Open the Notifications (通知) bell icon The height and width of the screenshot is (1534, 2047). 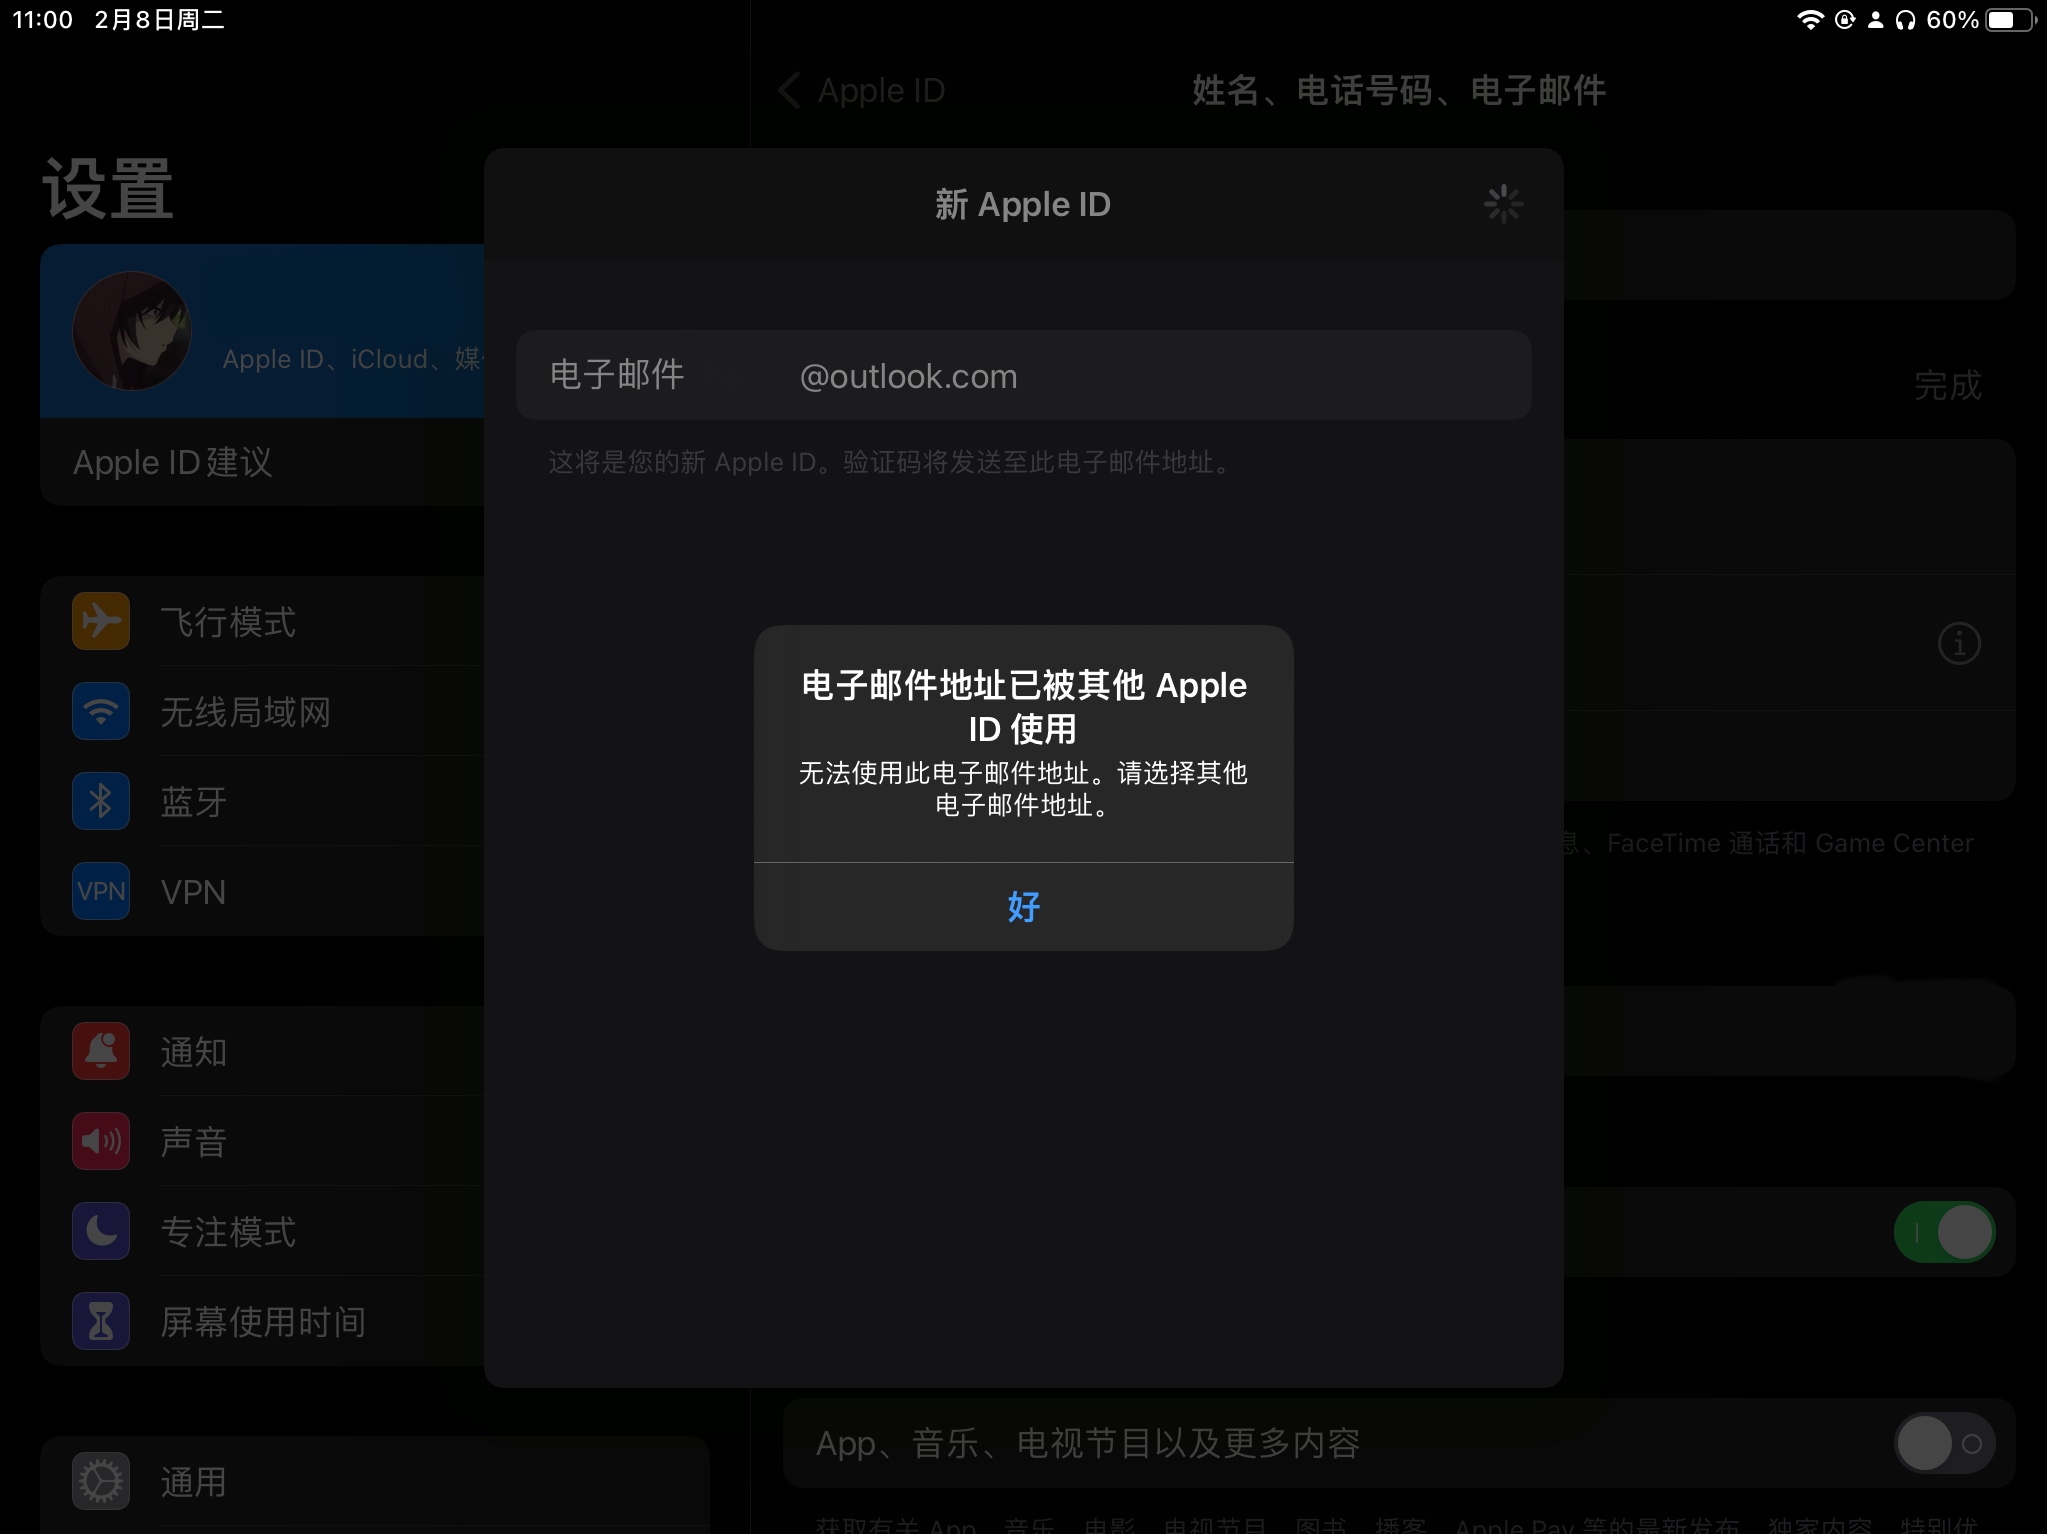[101, 1051]
